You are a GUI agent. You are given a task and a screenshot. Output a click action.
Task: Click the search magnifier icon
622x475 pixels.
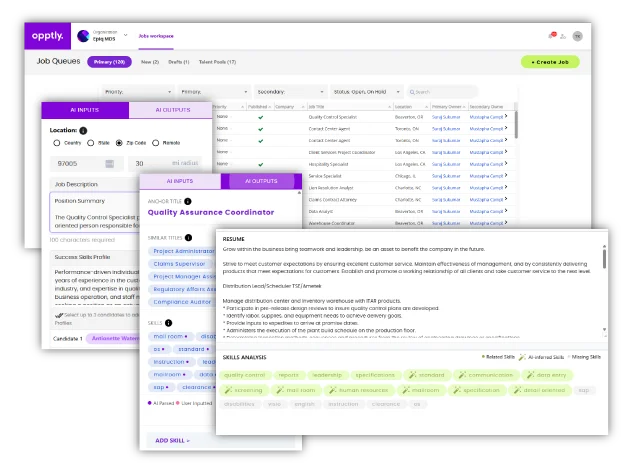pos(412,92)
